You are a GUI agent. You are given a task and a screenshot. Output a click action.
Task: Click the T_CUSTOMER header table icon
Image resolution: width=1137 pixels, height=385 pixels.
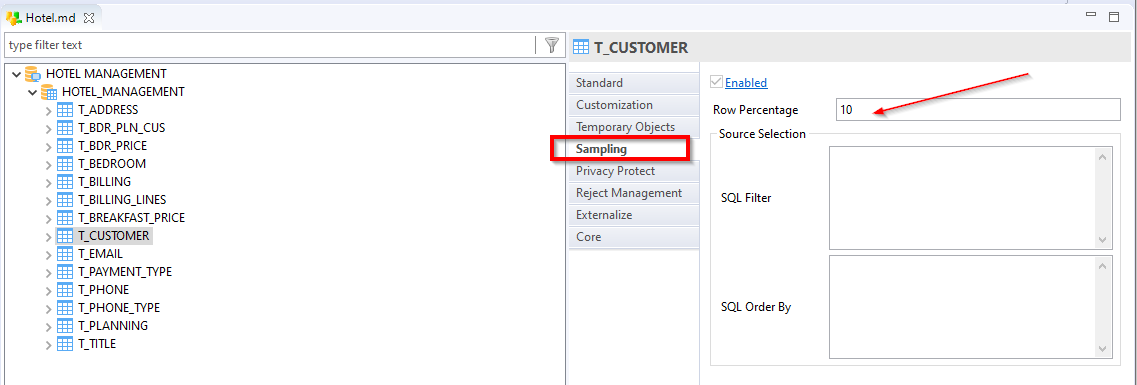pyautogui.click(x=580, y=48)
